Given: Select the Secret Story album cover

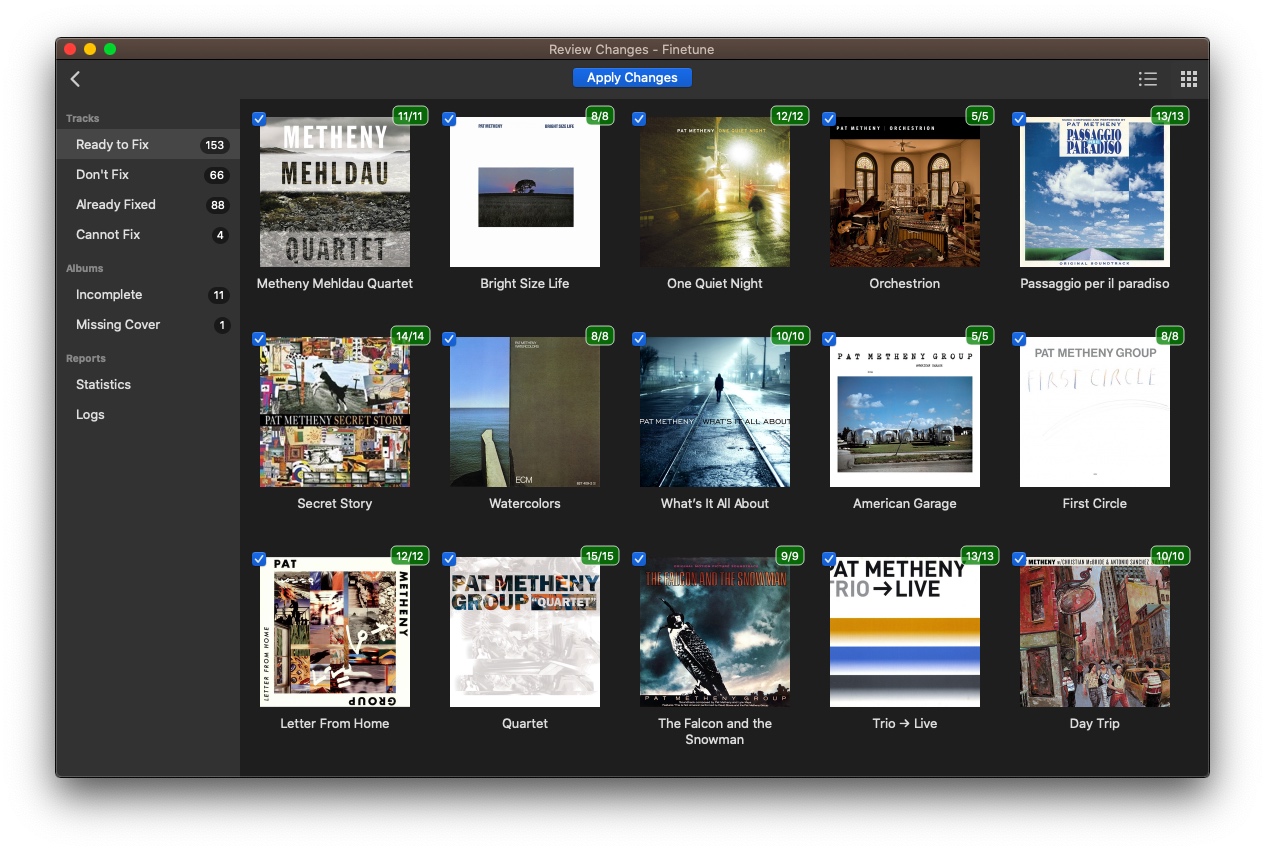Looking at the screenshot, I should [x=335, y=412].
